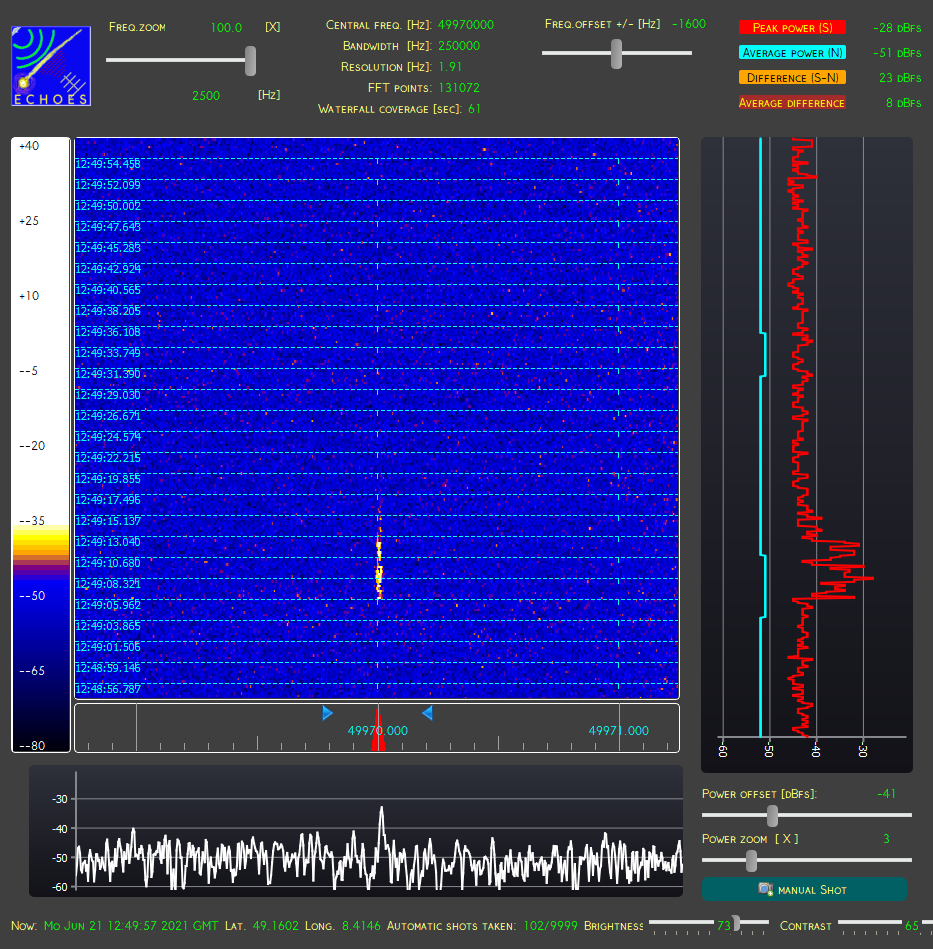Click the Now date and time readout
This screenshot has height=949, width=933.
pyautogui.click(x=131, y=925)
